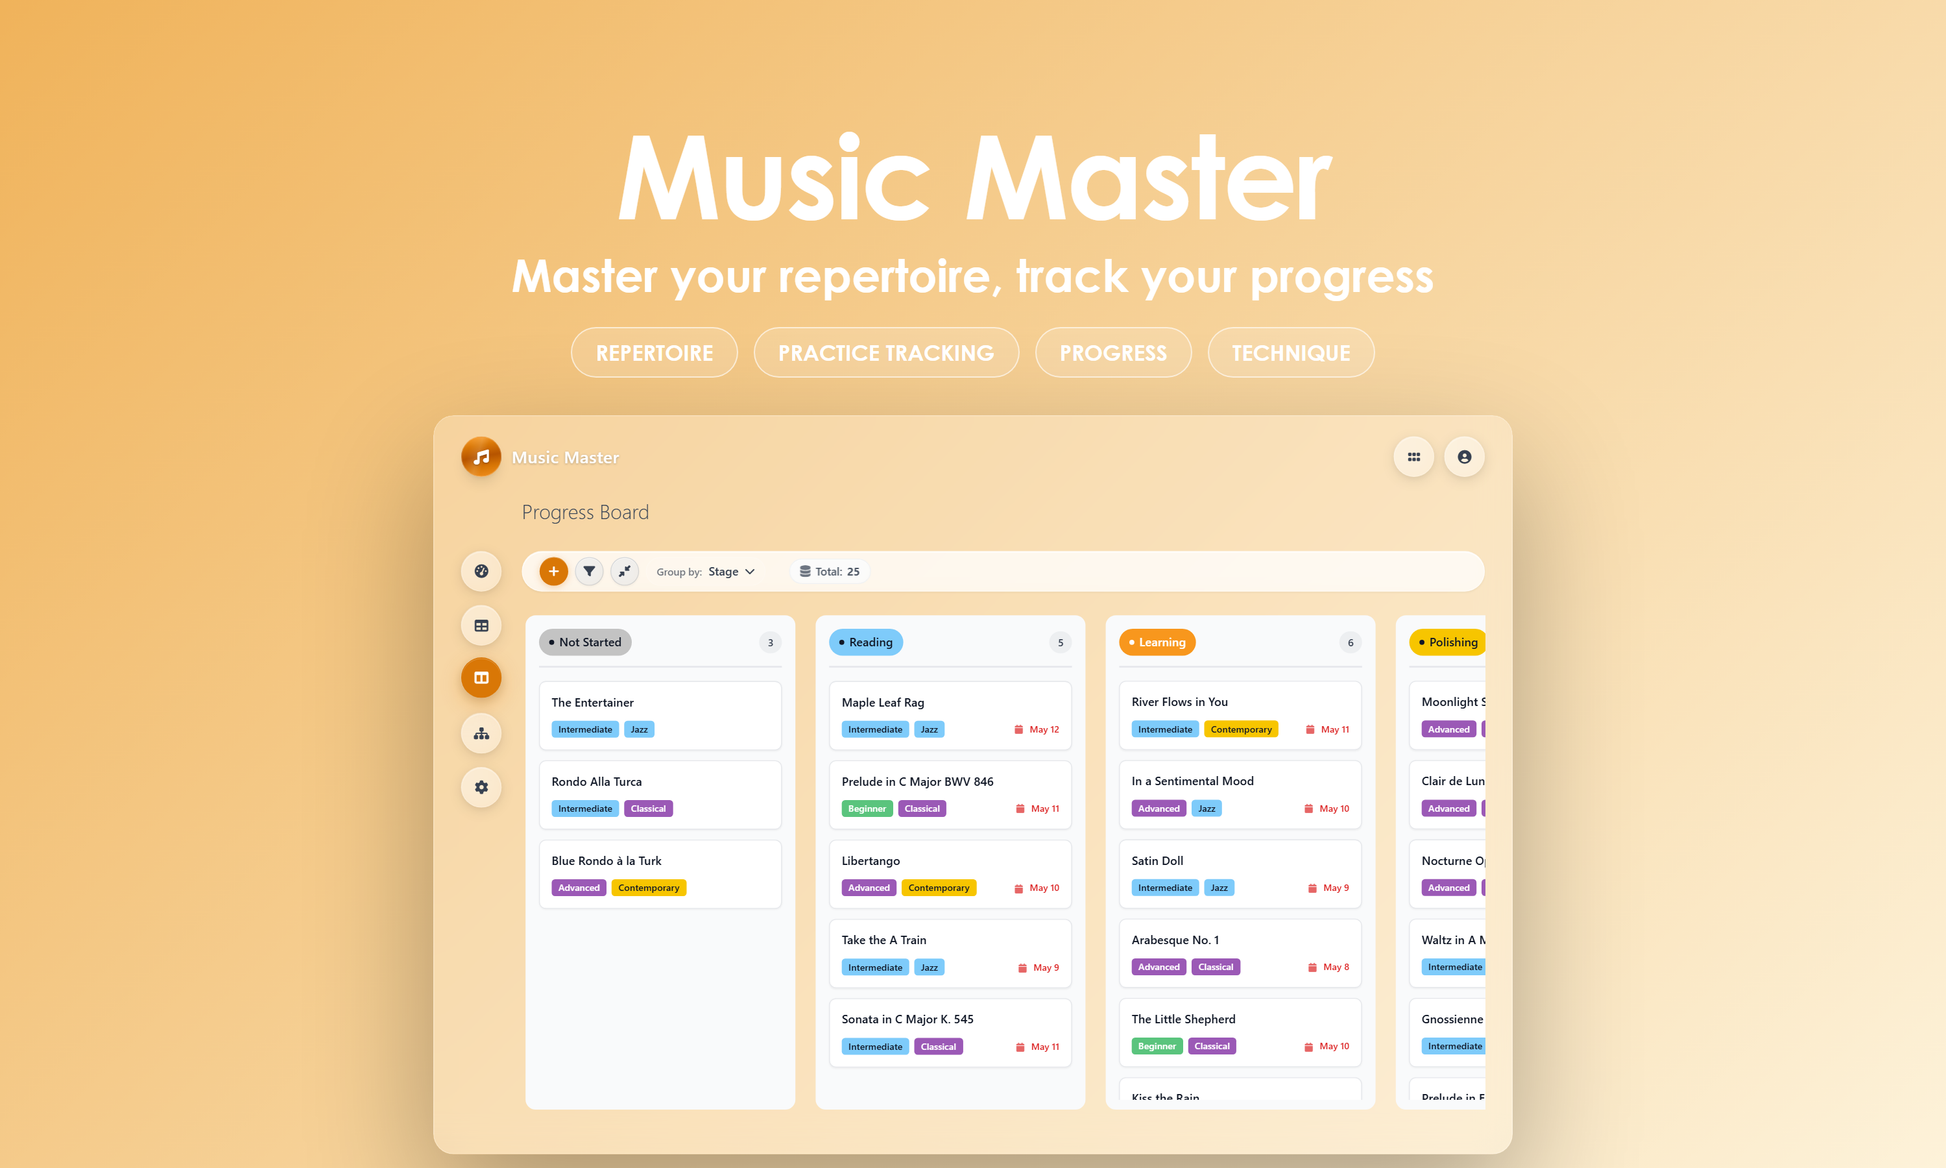Open the apps grid menu icon
This screenshot has width=1946, height=1168.
(1414, 457)
